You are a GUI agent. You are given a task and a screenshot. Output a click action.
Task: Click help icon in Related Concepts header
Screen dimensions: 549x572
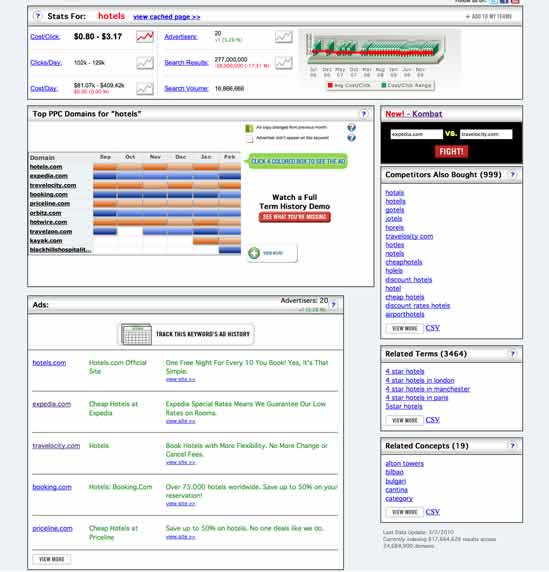pos(513,446)
